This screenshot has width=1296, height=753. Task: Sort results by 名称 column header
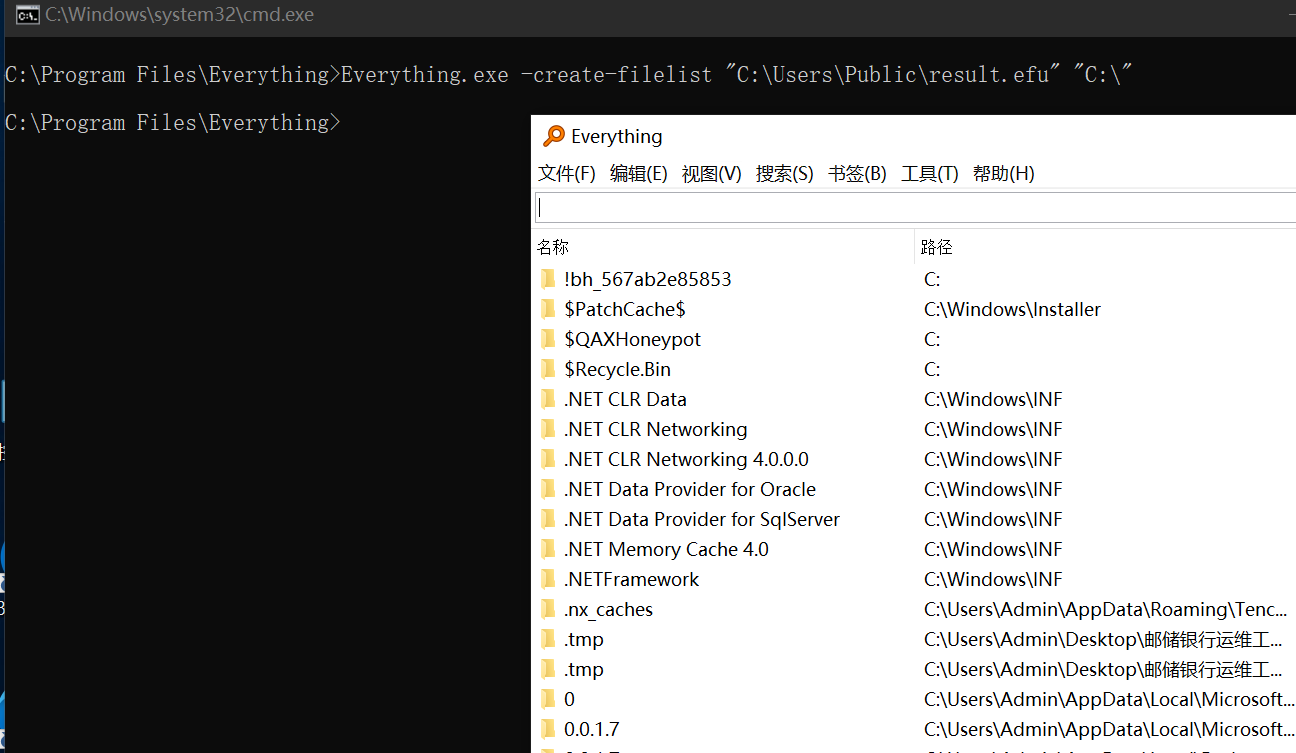coord(553,247)
